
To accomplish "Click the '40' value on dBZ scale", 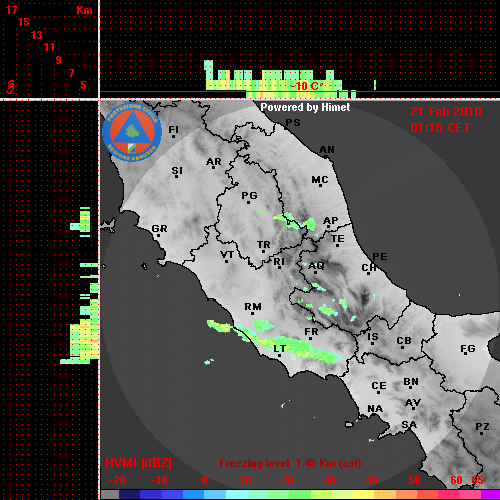I will point(372,480).
